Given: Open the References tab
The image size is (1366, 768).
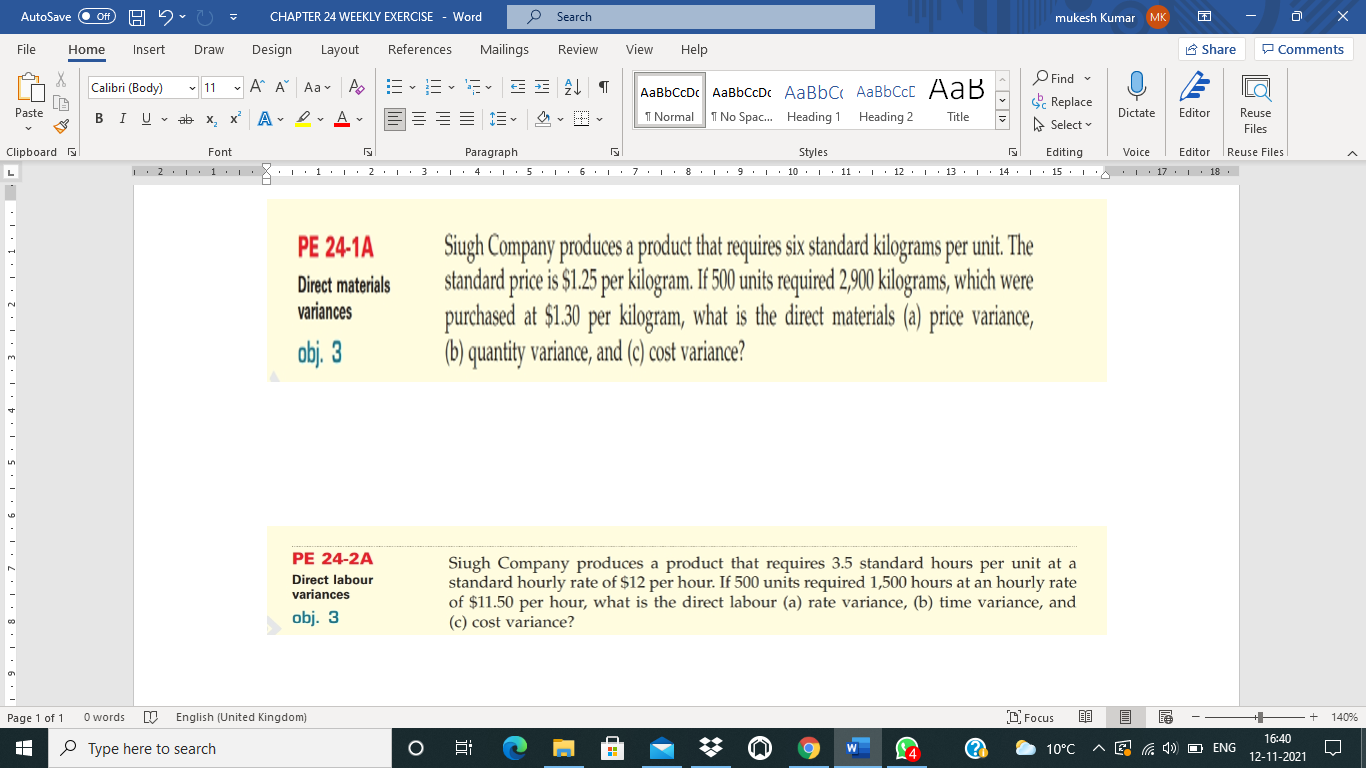Looking at the screenshot, I should 420,49.
